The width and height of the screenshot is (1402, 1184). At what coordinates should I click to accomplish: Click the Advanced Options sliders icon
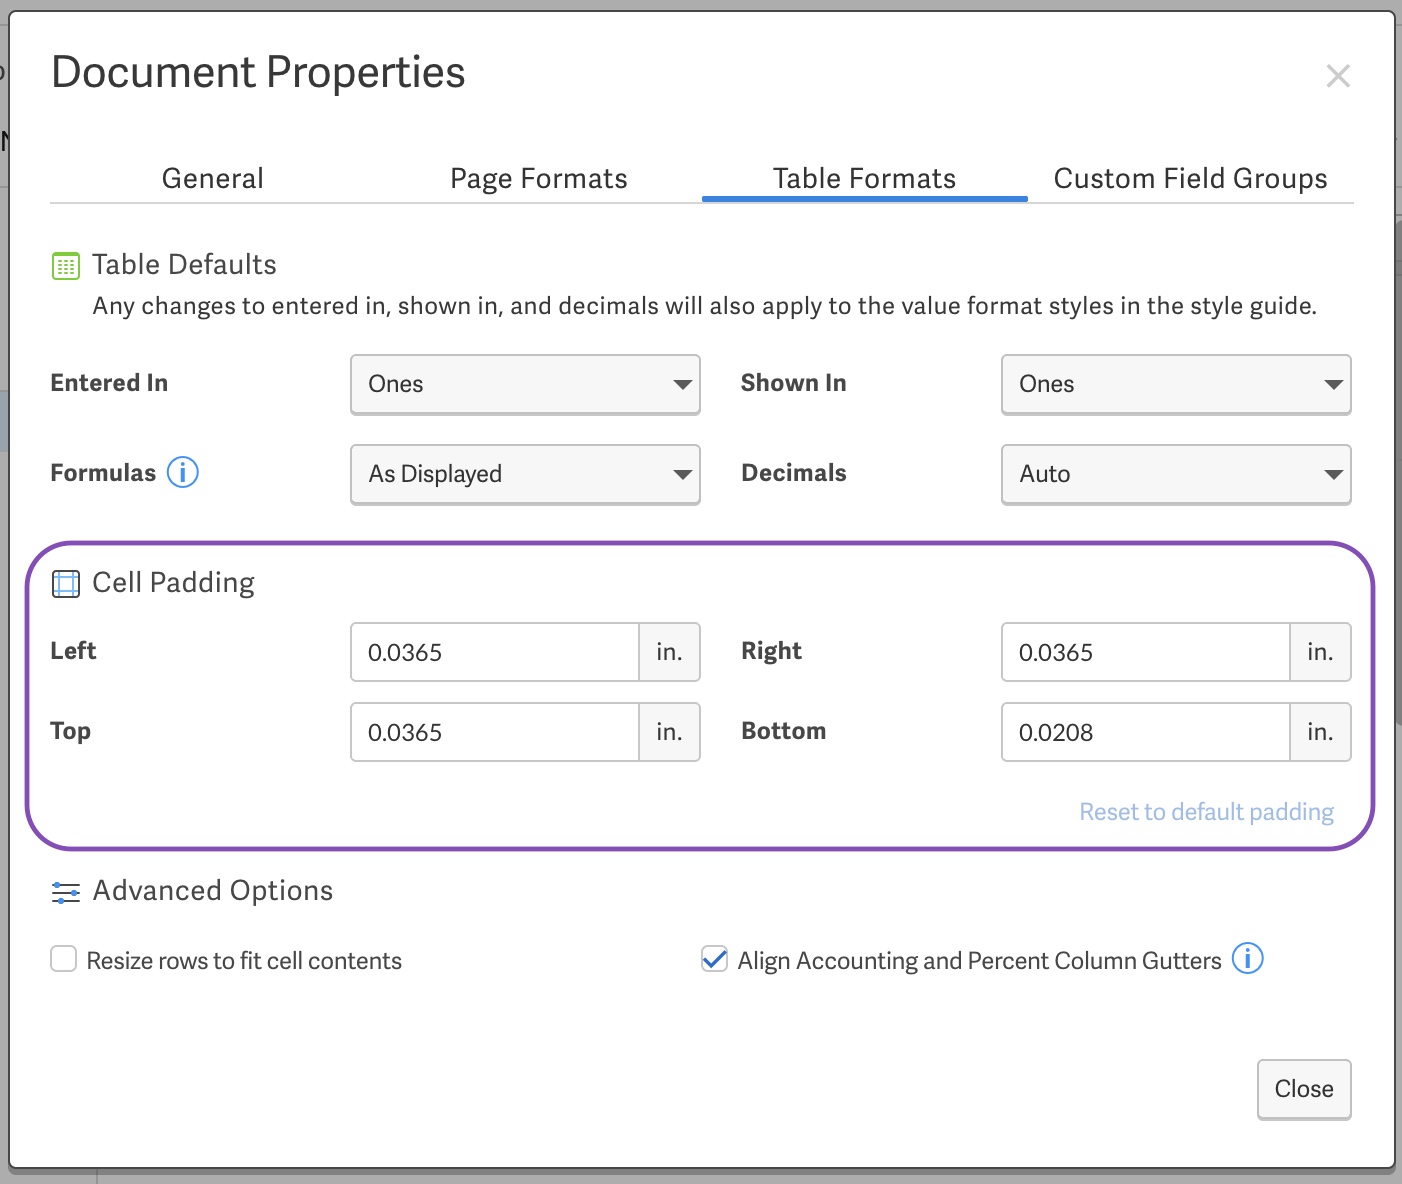coord(65,892)
